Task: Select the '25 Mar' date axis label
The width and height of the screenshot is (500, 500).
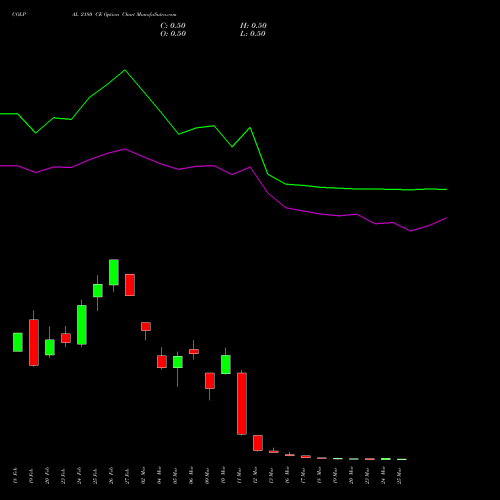Action: point(399,476)
